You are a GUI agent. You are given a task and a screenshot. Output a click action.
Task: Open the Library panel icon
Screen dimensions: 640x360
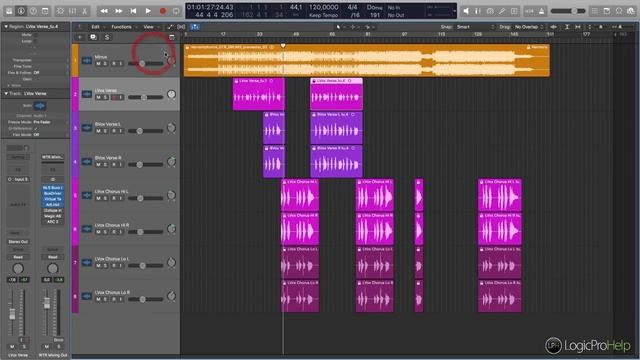coord(9,11)
